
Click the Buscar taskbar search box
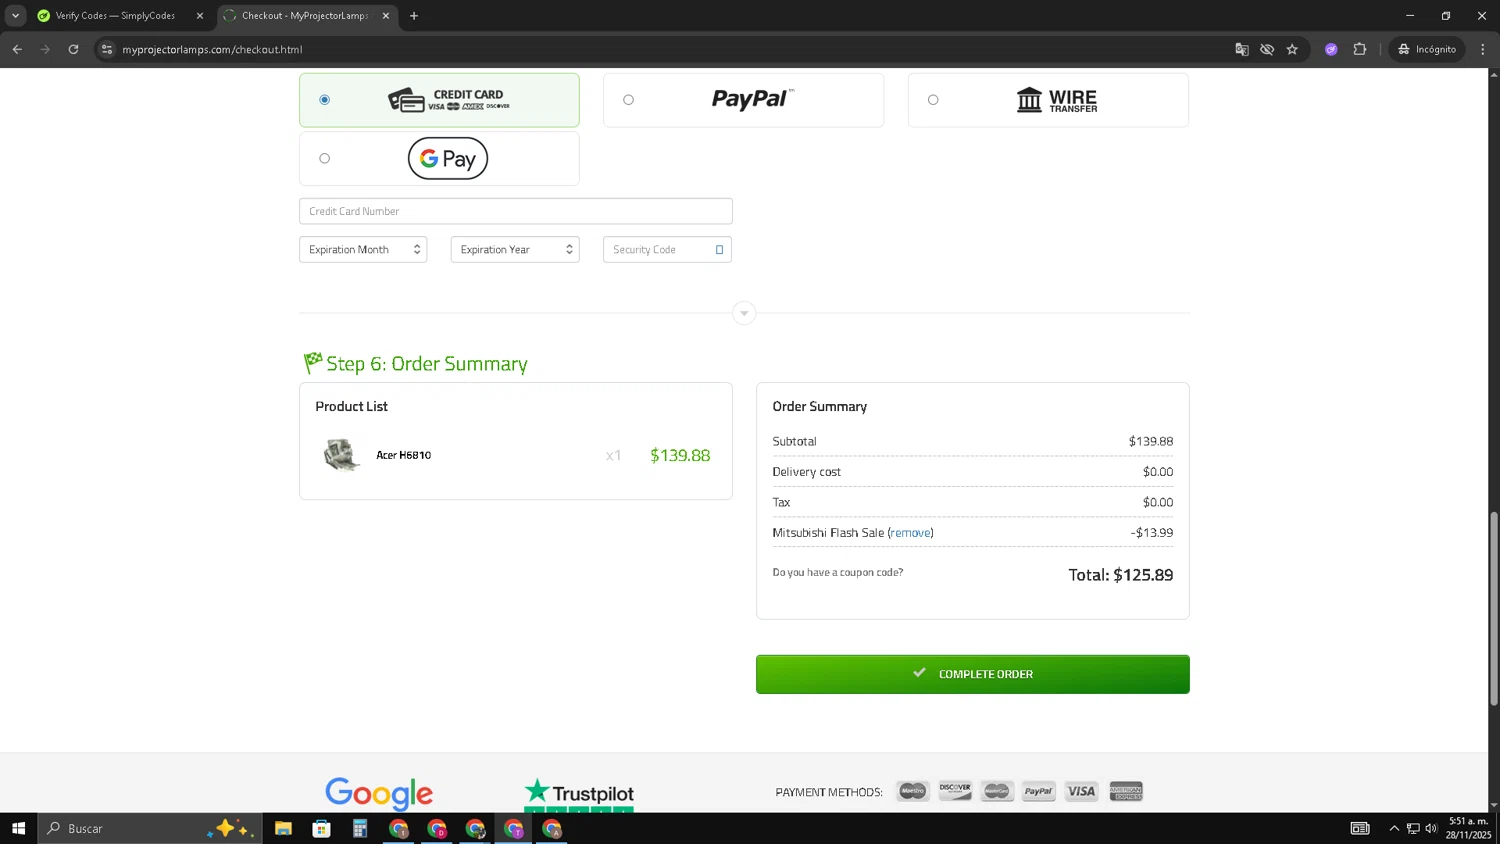(x=150, y=828)
